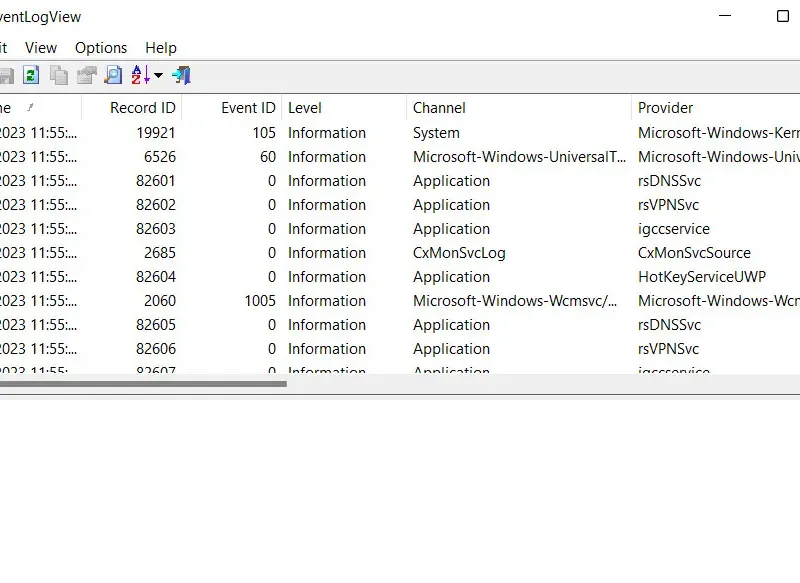Viewport: 800px width, 583px height.
Task: Open the Find magnifier icon
Action: click(113, 75)
